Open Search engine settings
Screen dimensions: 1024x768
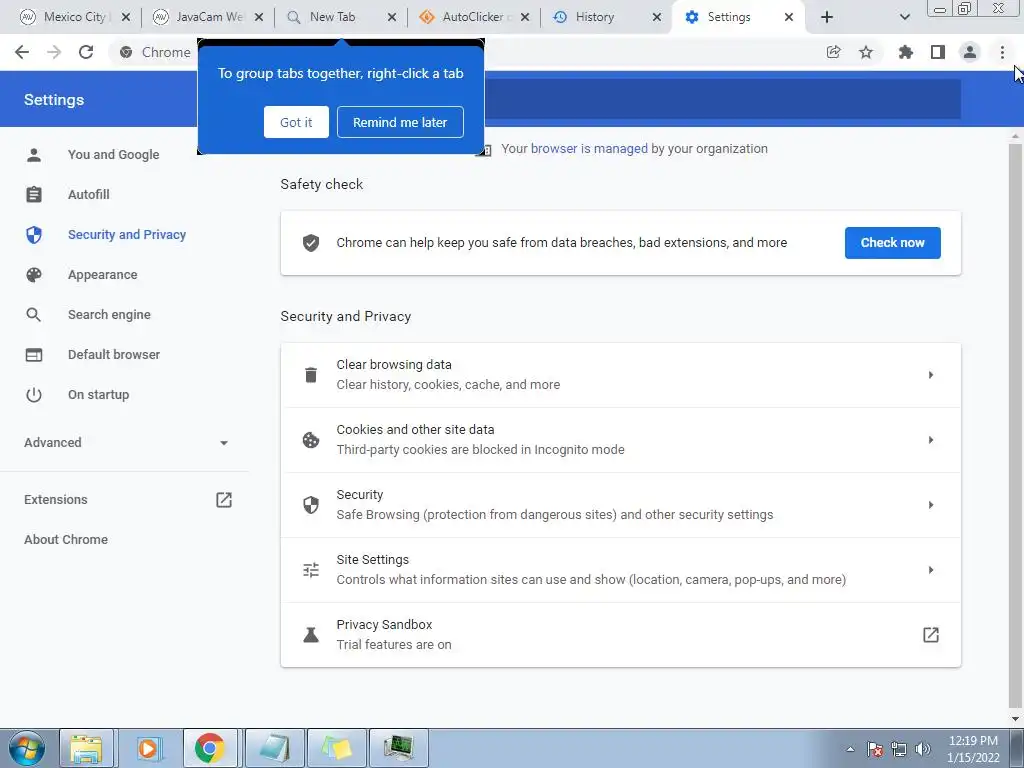[x=109, y=315]
